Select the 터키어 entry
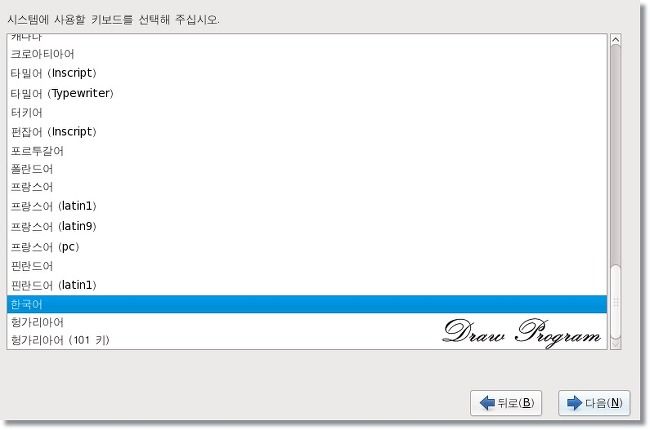 pos(307,112)
